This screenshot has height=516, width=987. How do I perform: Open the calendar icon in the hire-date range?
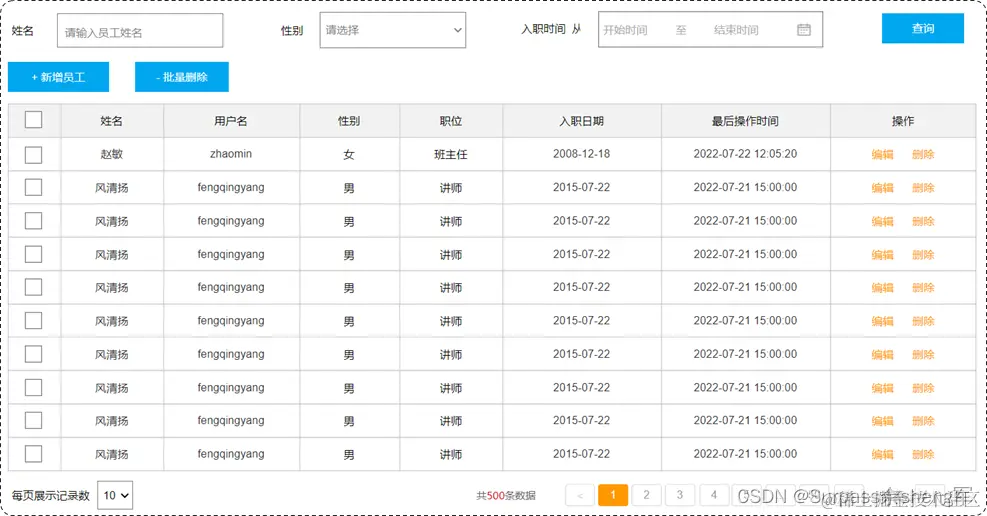(x=804, y=30)
